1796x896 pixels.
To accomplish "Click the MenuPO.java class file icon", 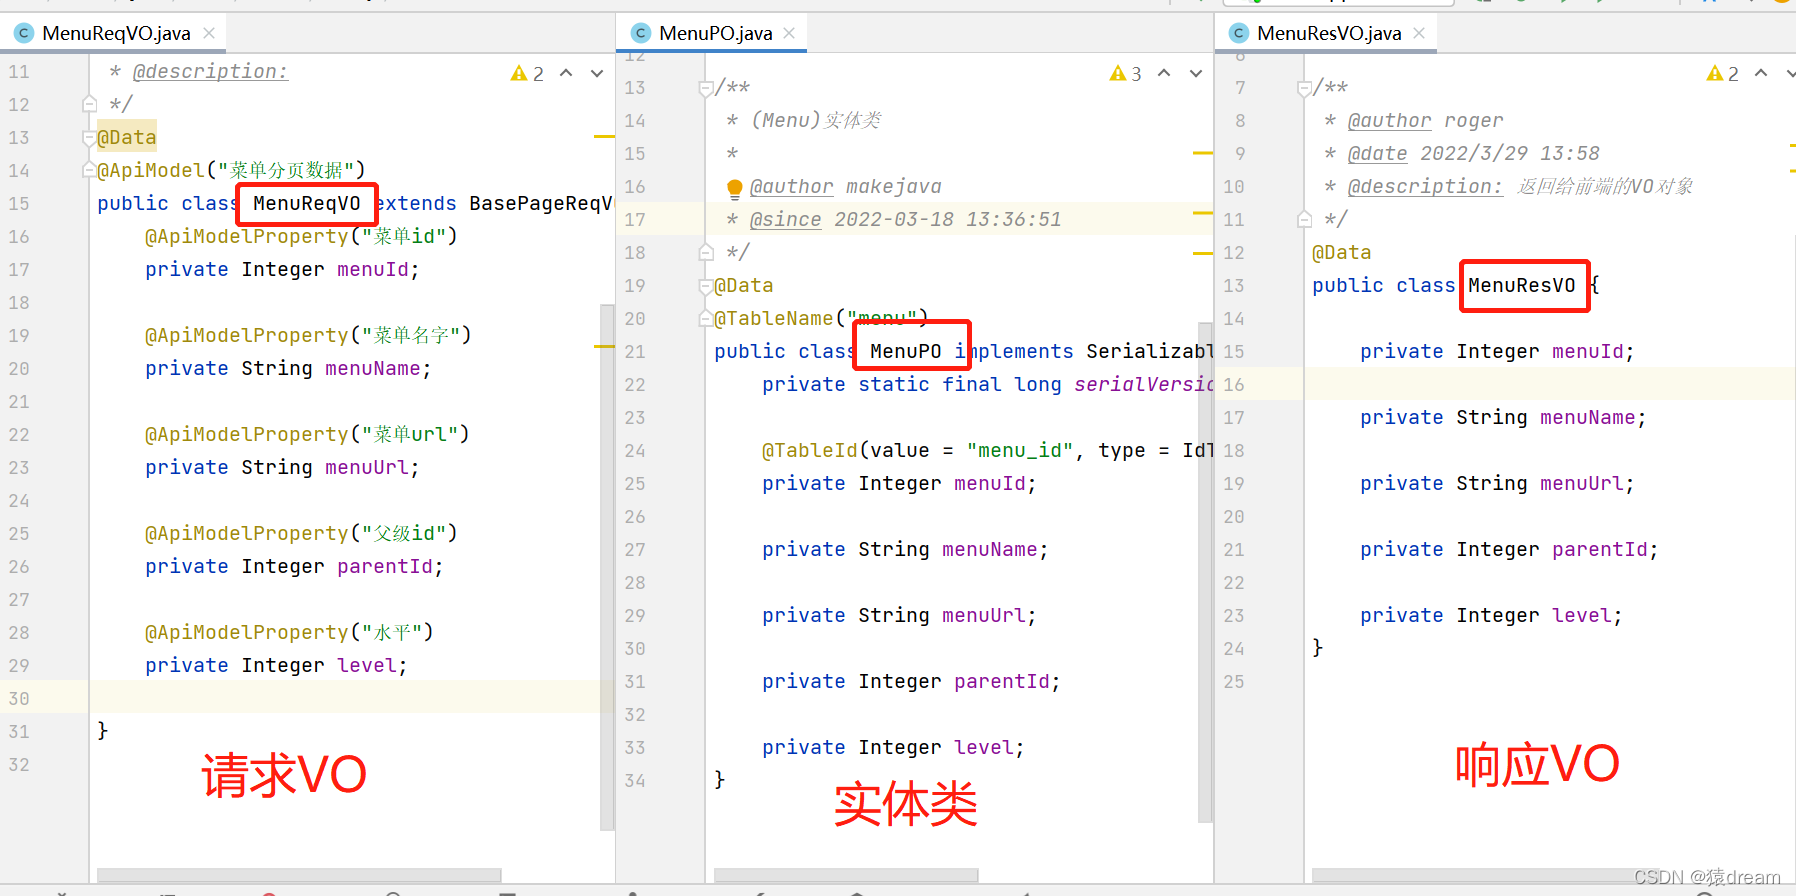I will [641, 33].
